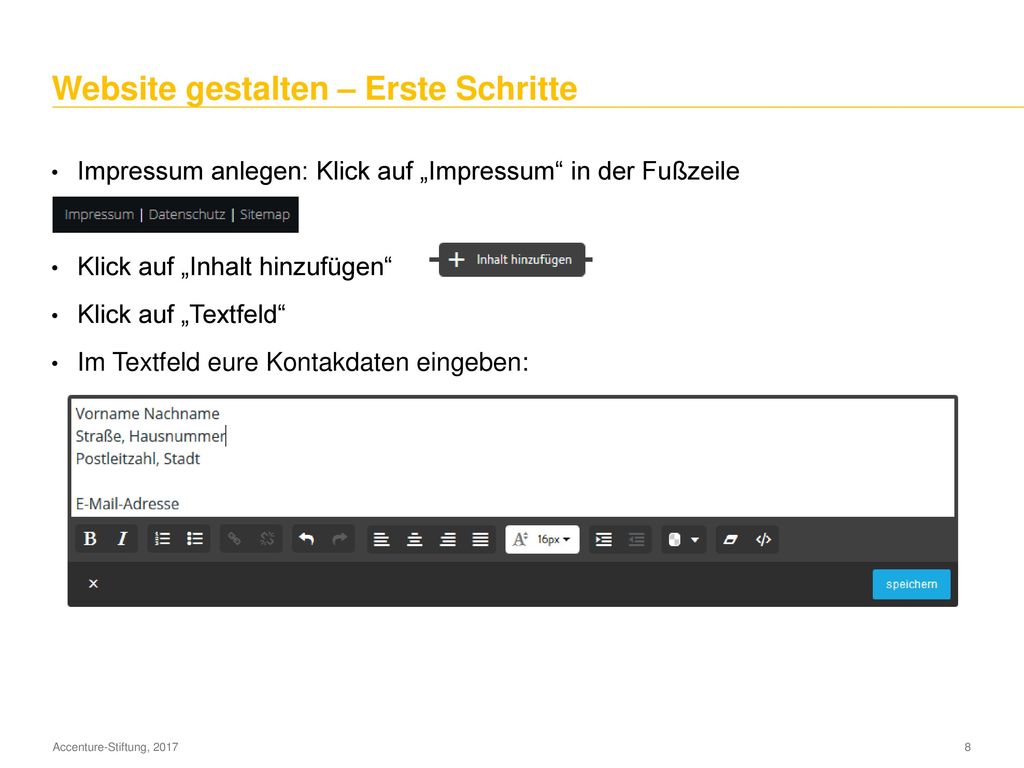The width and height of the screenshot is (1024, 768).
Task: Click the Inhalt hinzufügen button
Action: click(512, 260)
